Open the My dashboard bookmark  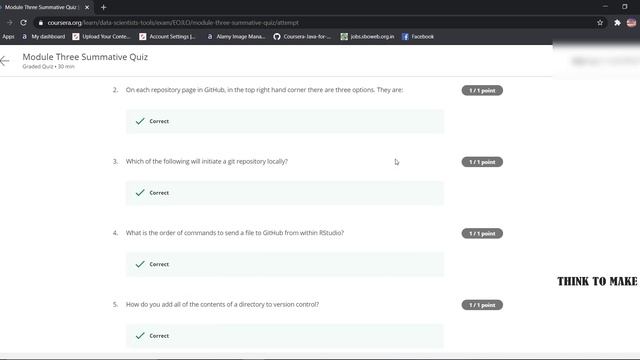(x=43, y=37)
